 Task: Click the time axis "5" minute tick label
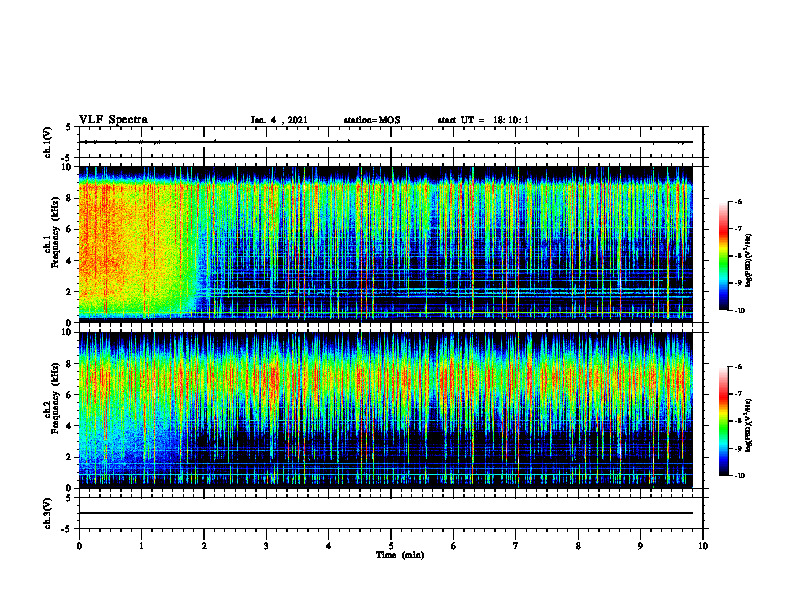[x=391, y=546]
